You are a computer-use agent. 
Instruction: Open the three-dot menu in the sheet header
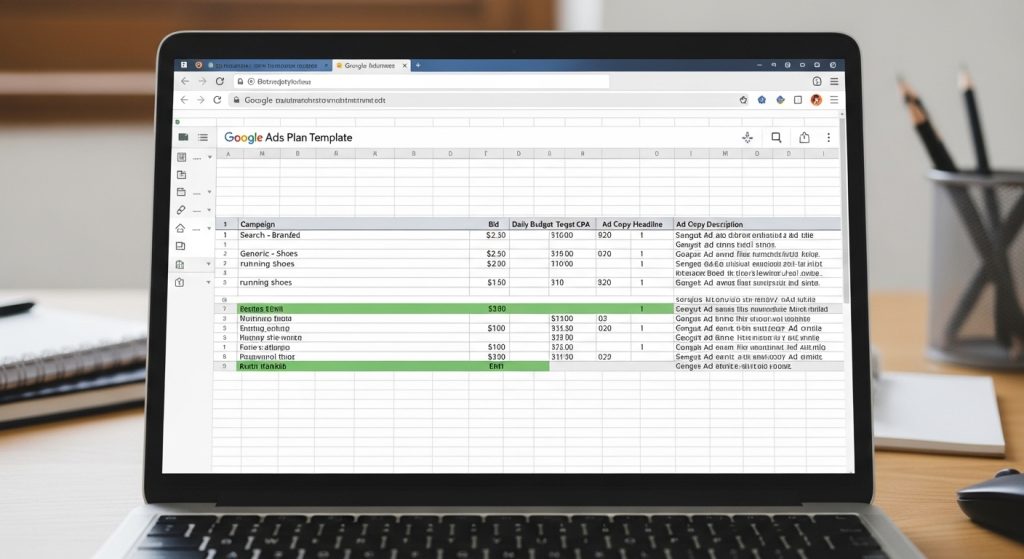point(828,137)
